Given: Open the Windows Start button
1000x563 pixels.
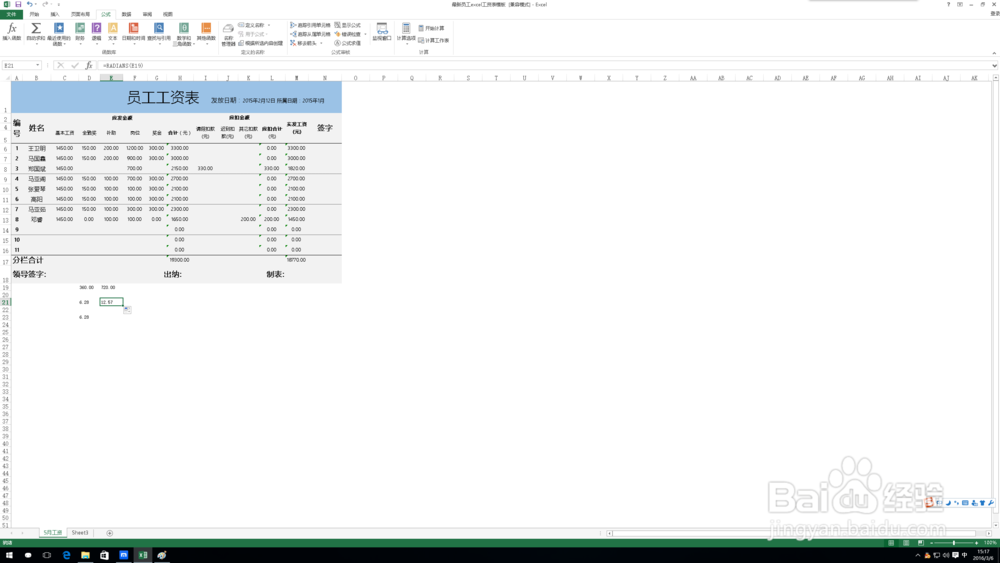Looking at the screenshot, I should click(9, 555).
